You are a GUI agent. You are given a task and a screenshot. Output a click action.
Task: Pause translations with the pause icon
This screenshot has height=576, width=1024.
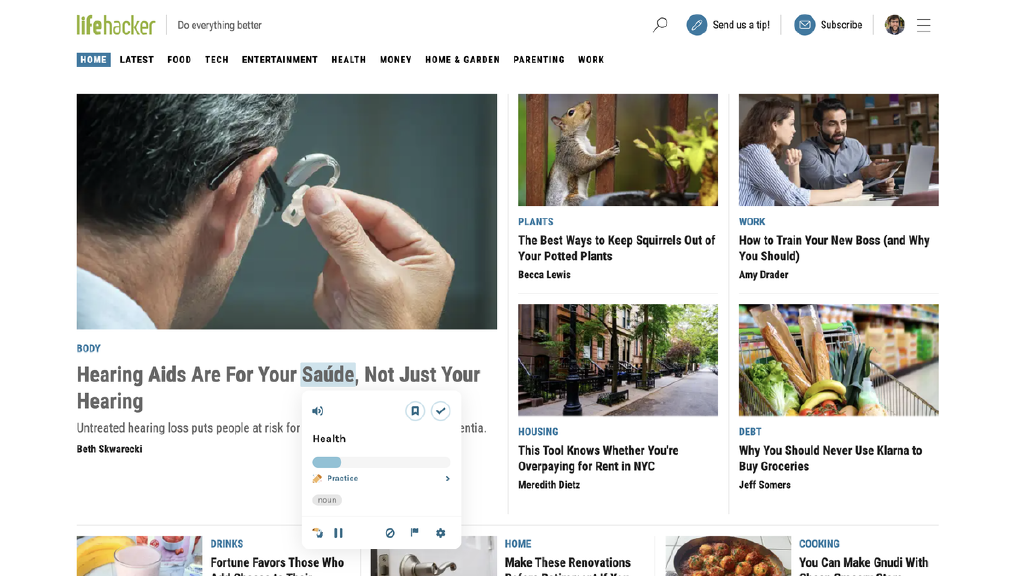pos(338,533)
